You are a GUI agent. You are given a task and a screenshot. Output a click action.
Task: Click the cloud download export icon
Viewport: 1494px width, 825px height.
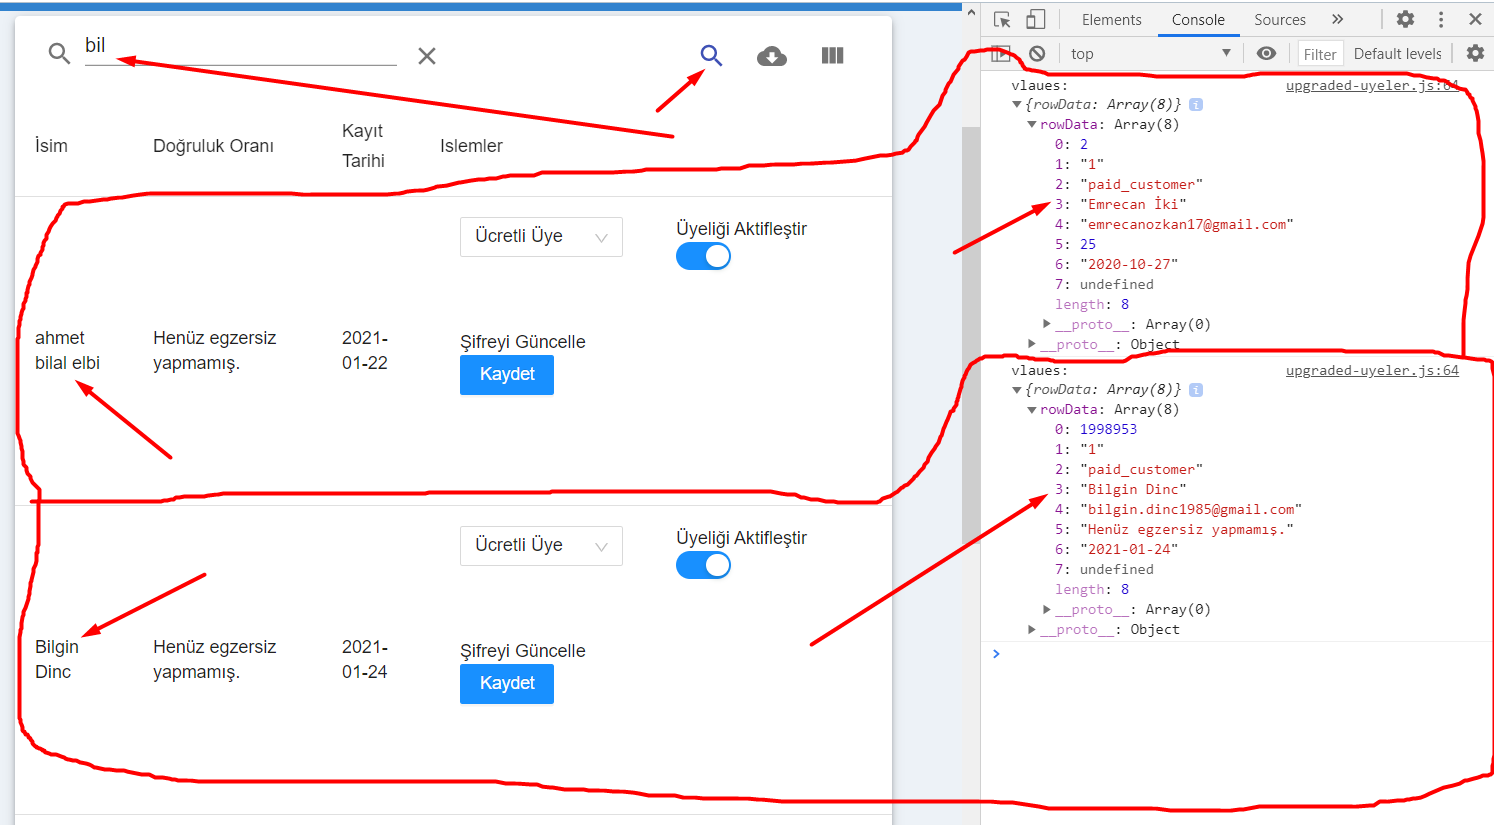click(771, 56)
